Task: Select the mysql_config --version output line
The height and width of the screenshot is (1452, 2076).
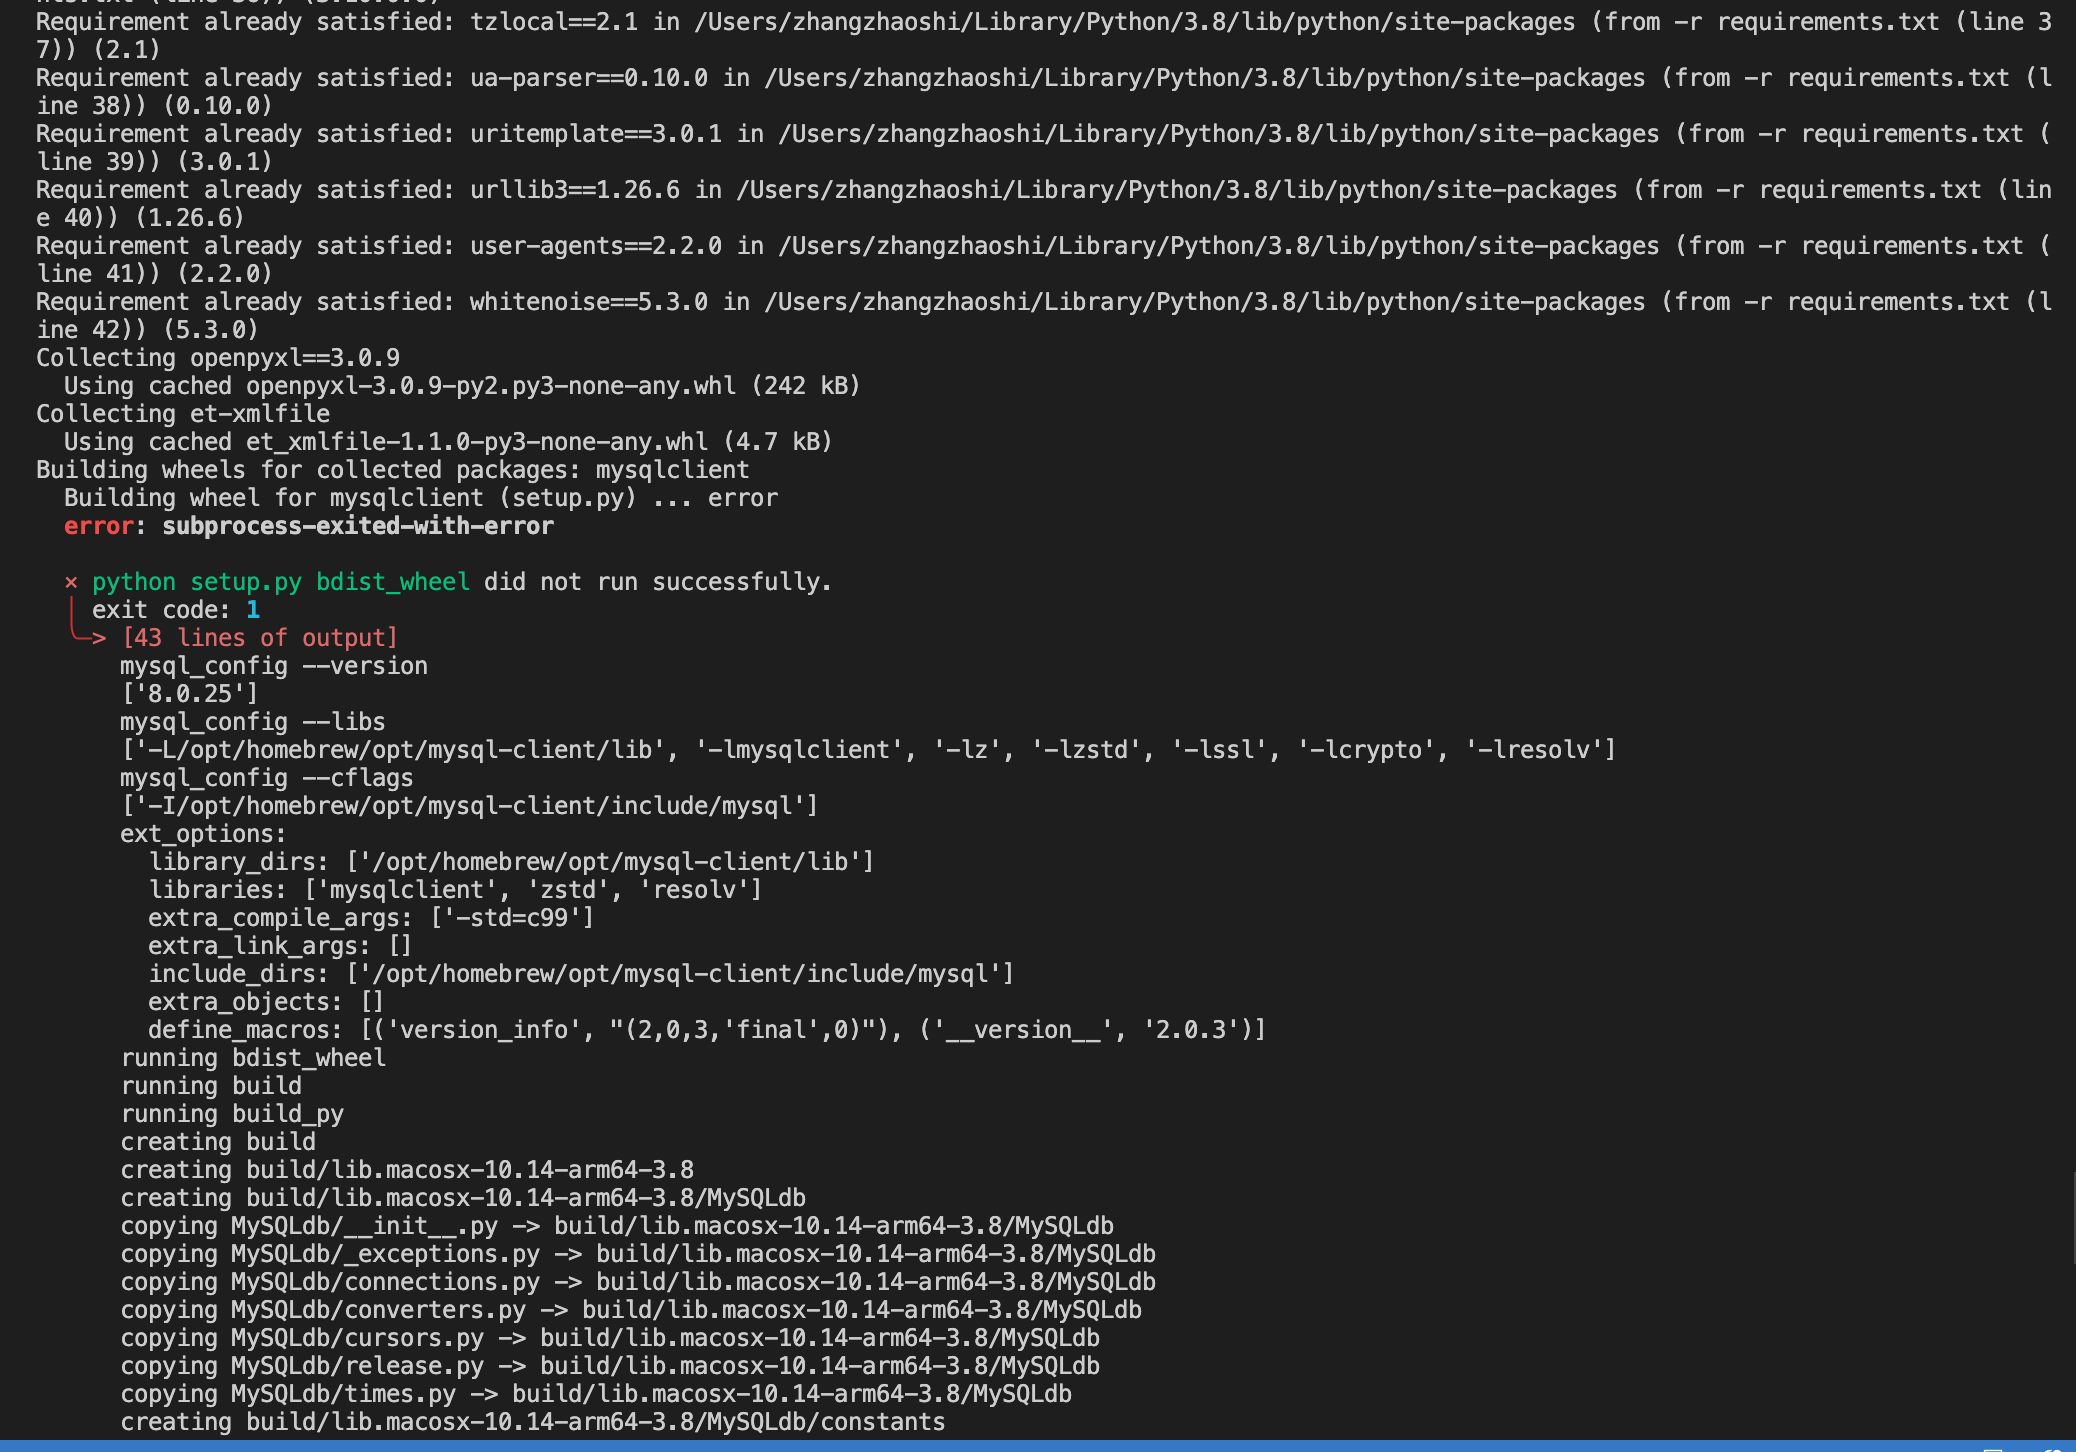Action: pos(274,665)
